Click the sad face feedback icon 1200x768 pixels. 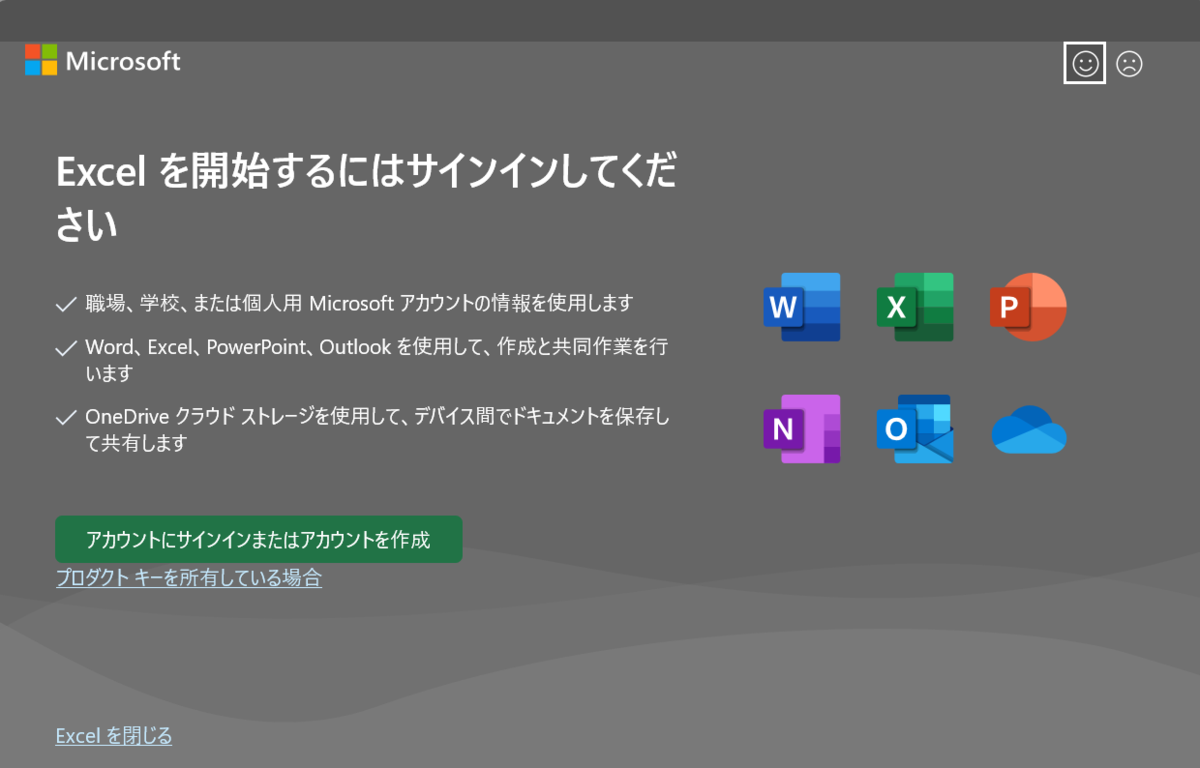[1129, 64]
